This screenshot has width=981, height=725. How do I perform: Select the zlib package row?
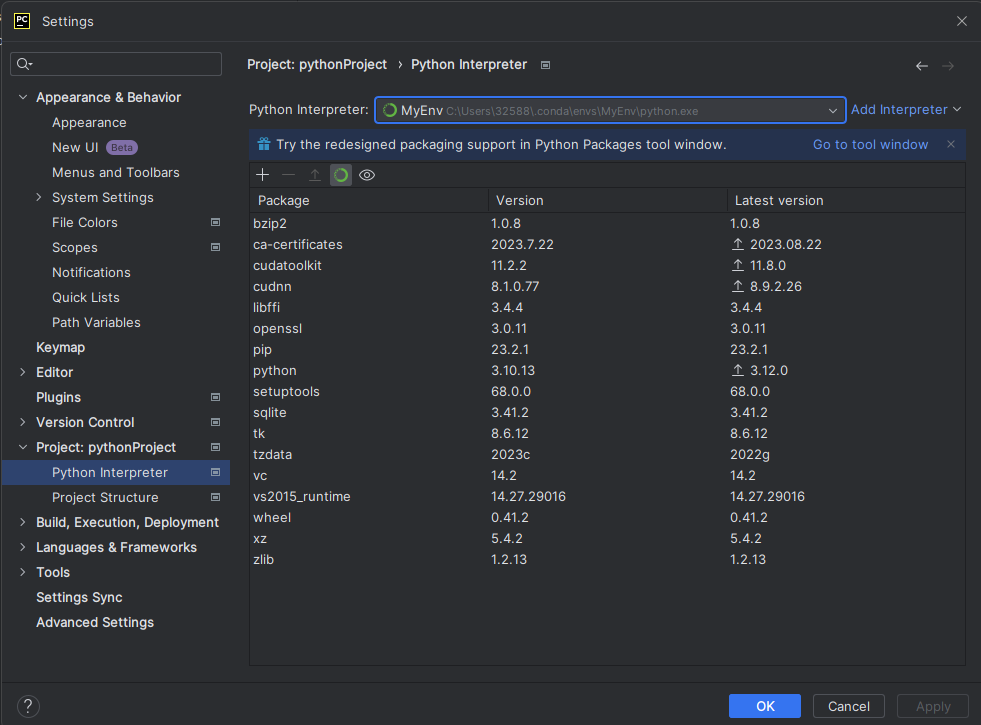click(x=607, y=559)
